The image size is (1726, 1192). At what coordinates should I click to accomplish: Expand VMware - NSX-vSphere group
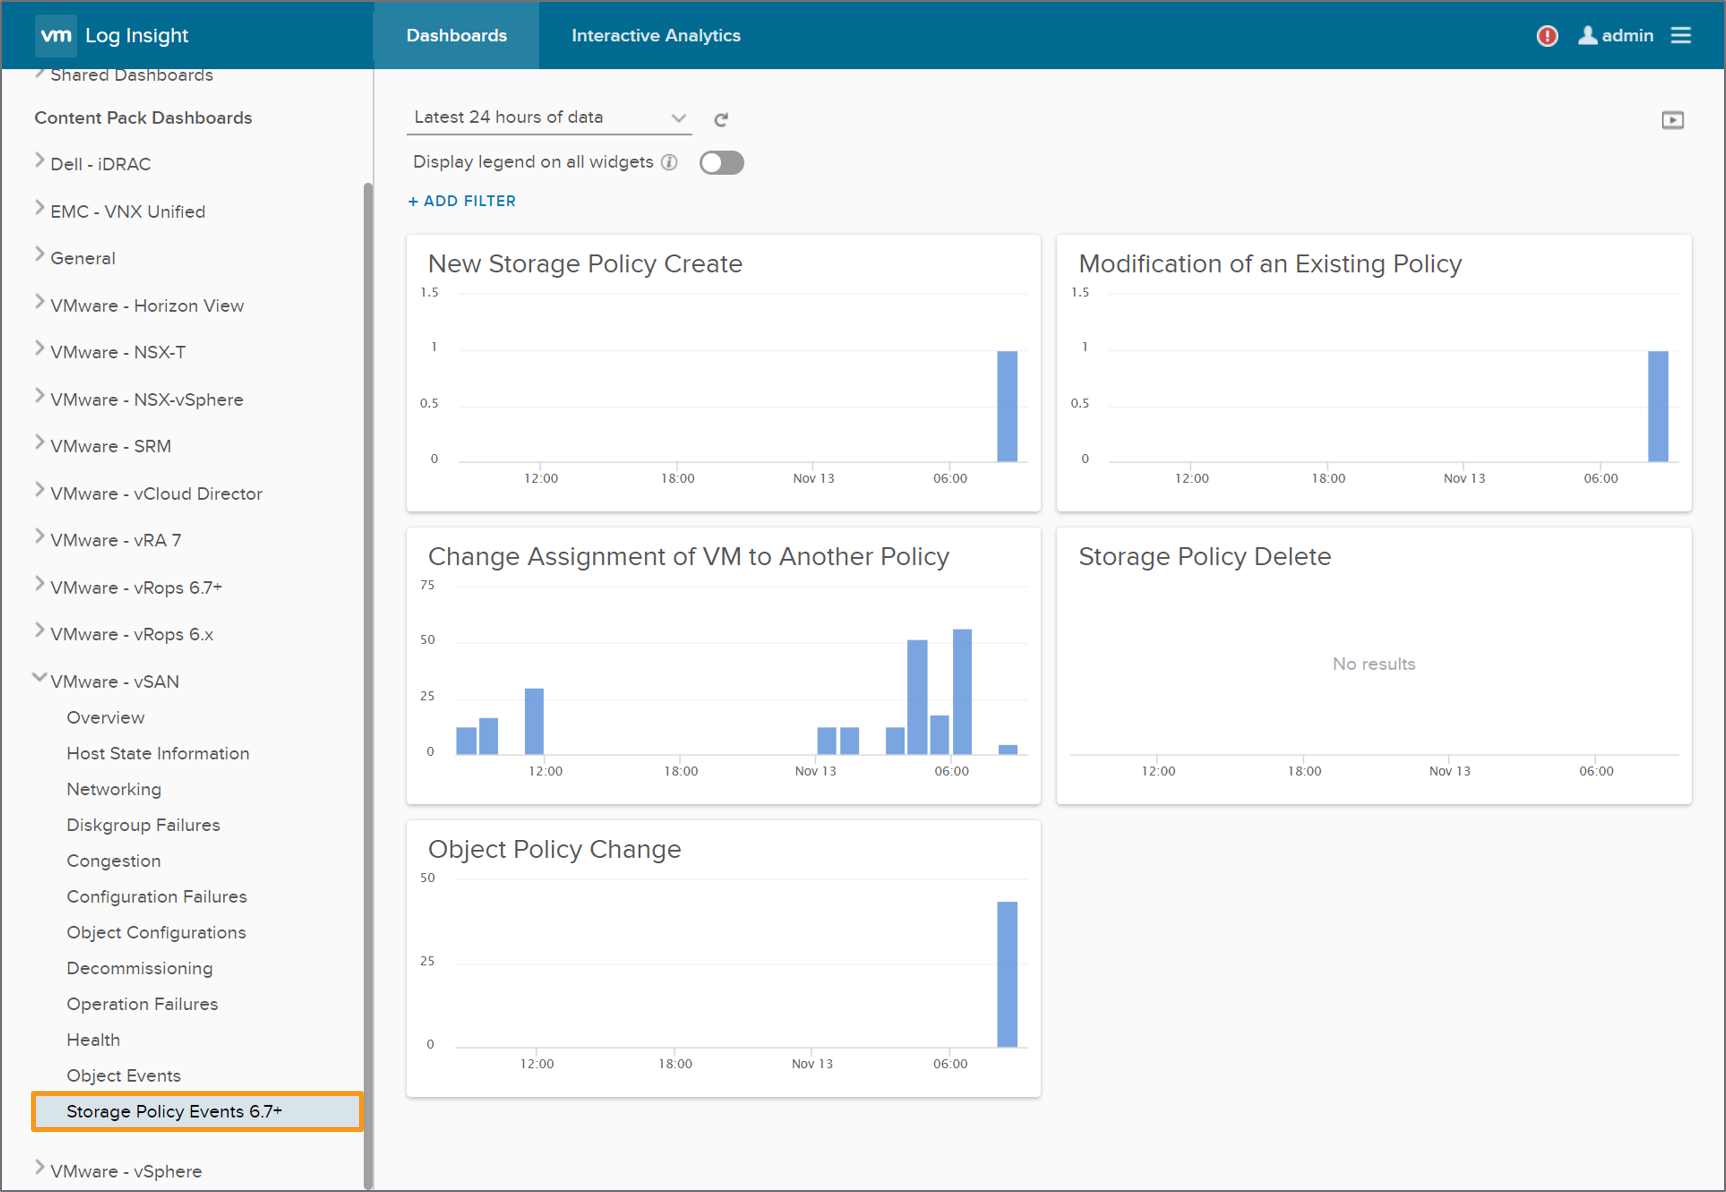tap(40, 396)
